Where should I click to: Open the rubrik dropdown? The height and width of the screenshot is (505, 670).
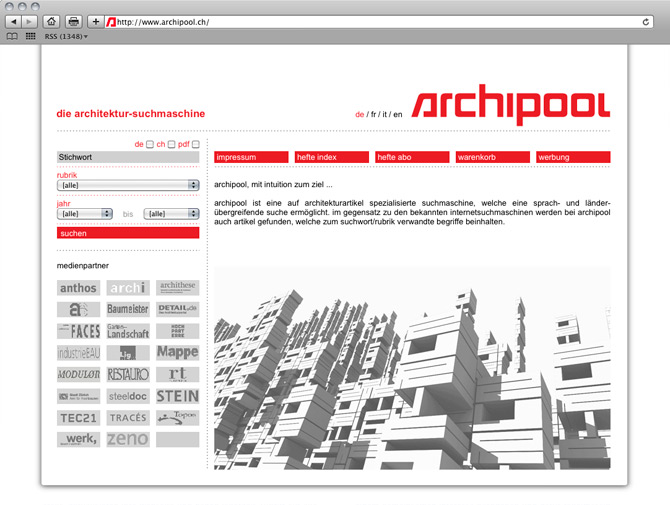128,185
